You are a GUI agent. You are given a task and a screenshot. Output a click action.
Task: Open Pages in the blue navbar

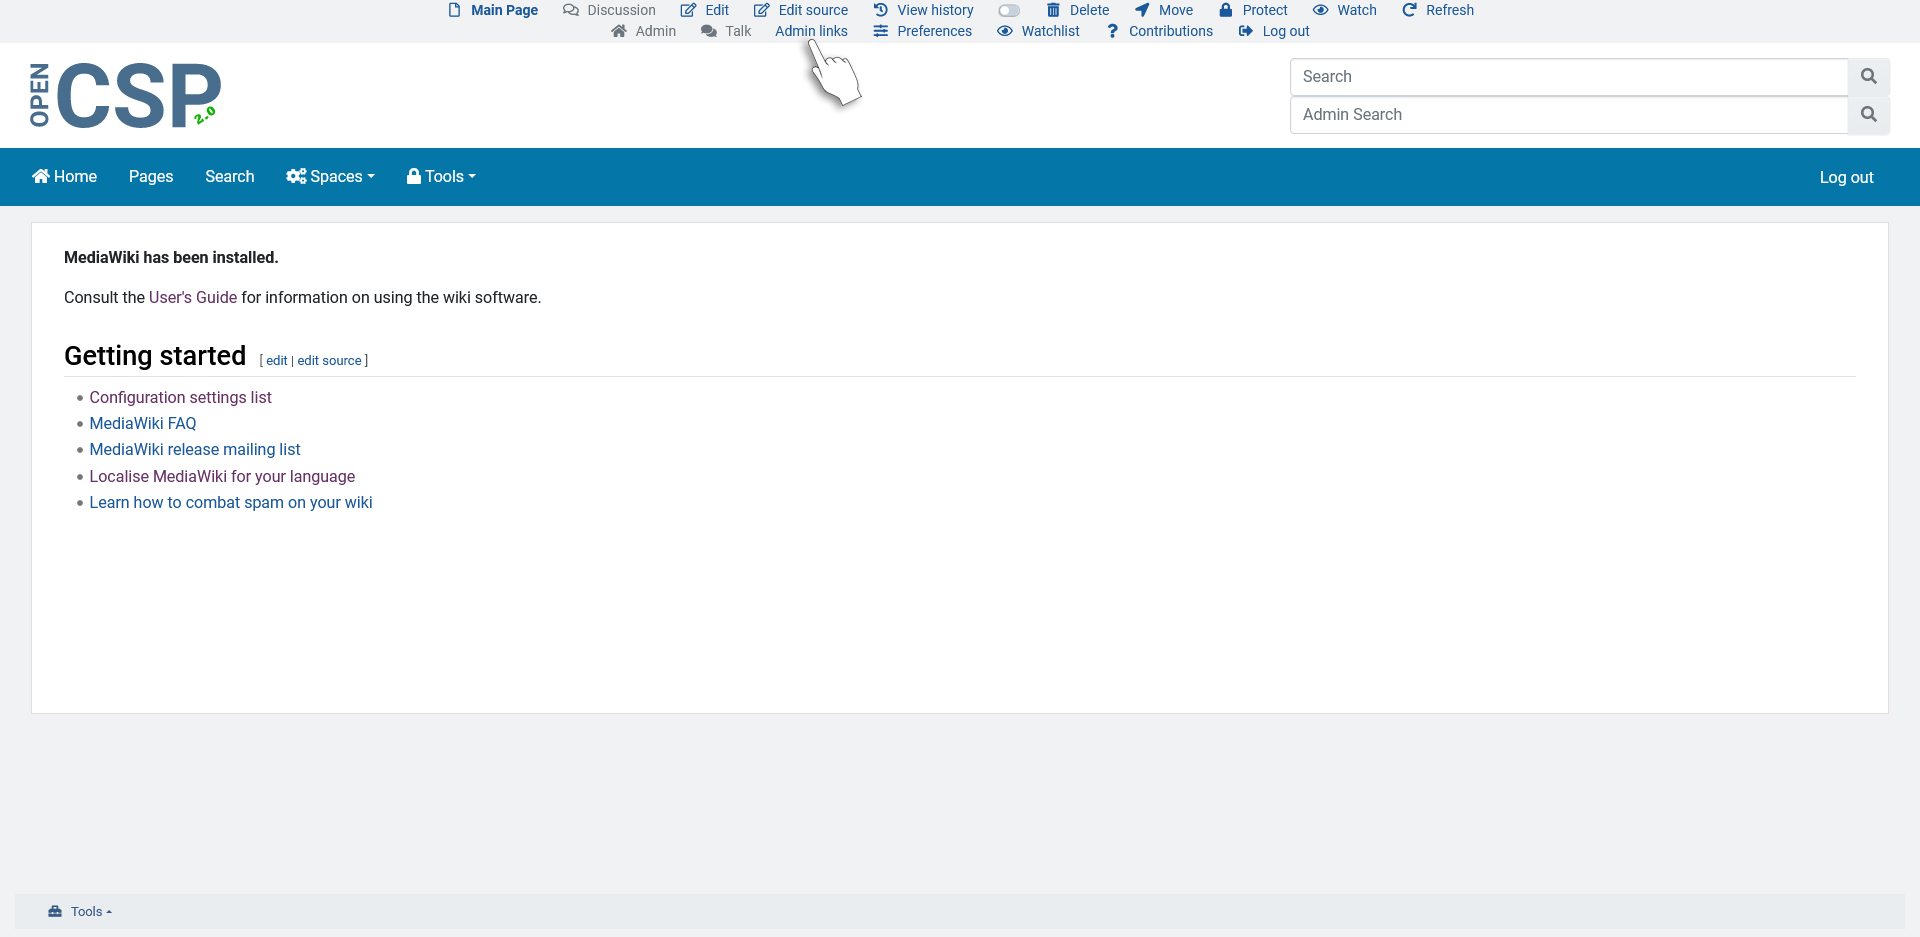pyautogui.click(x=151, y=177)
